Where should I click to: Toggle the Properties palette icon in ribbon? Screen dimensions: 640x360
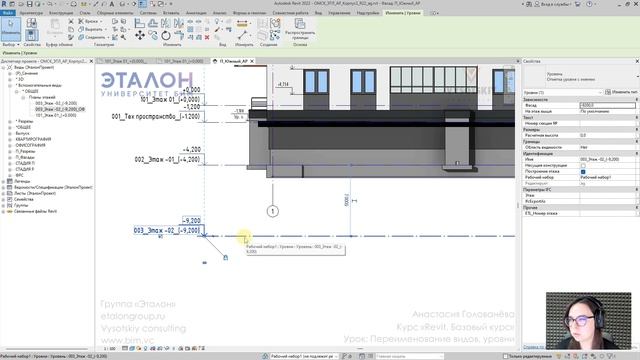[x=31, y=35]
